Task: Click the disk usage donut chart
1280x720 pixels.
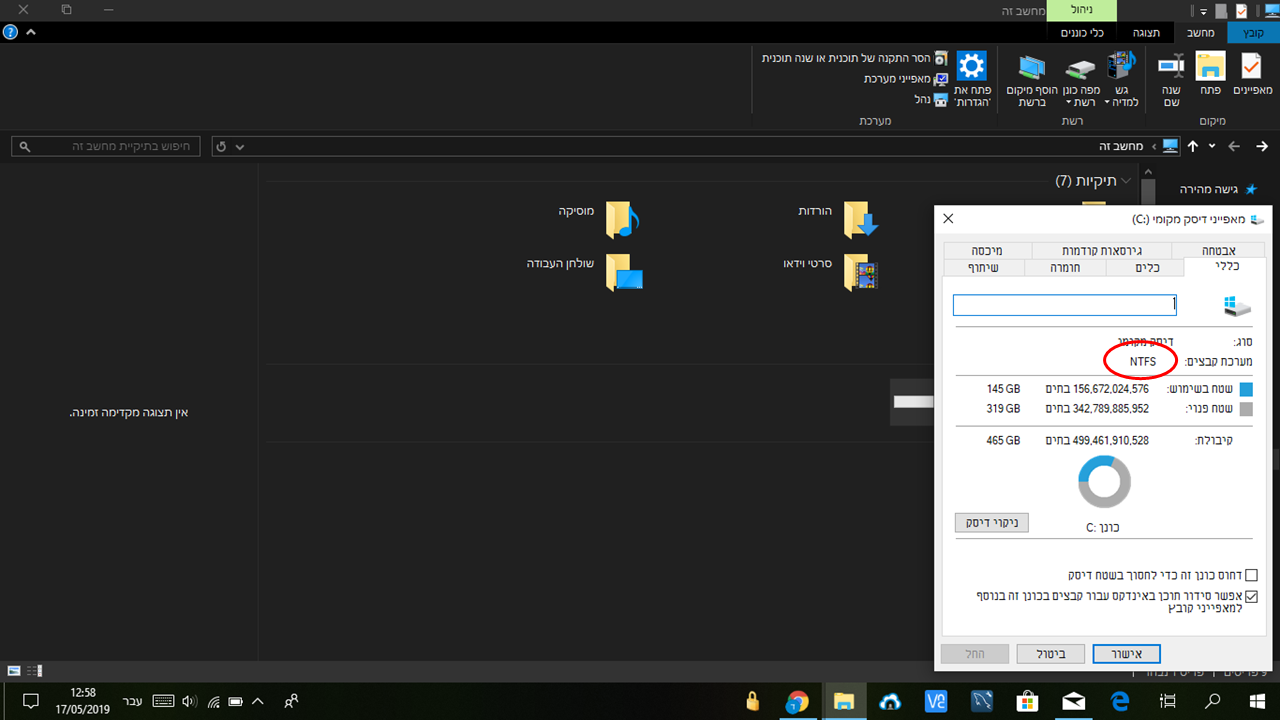Action: click(1104, 482)
